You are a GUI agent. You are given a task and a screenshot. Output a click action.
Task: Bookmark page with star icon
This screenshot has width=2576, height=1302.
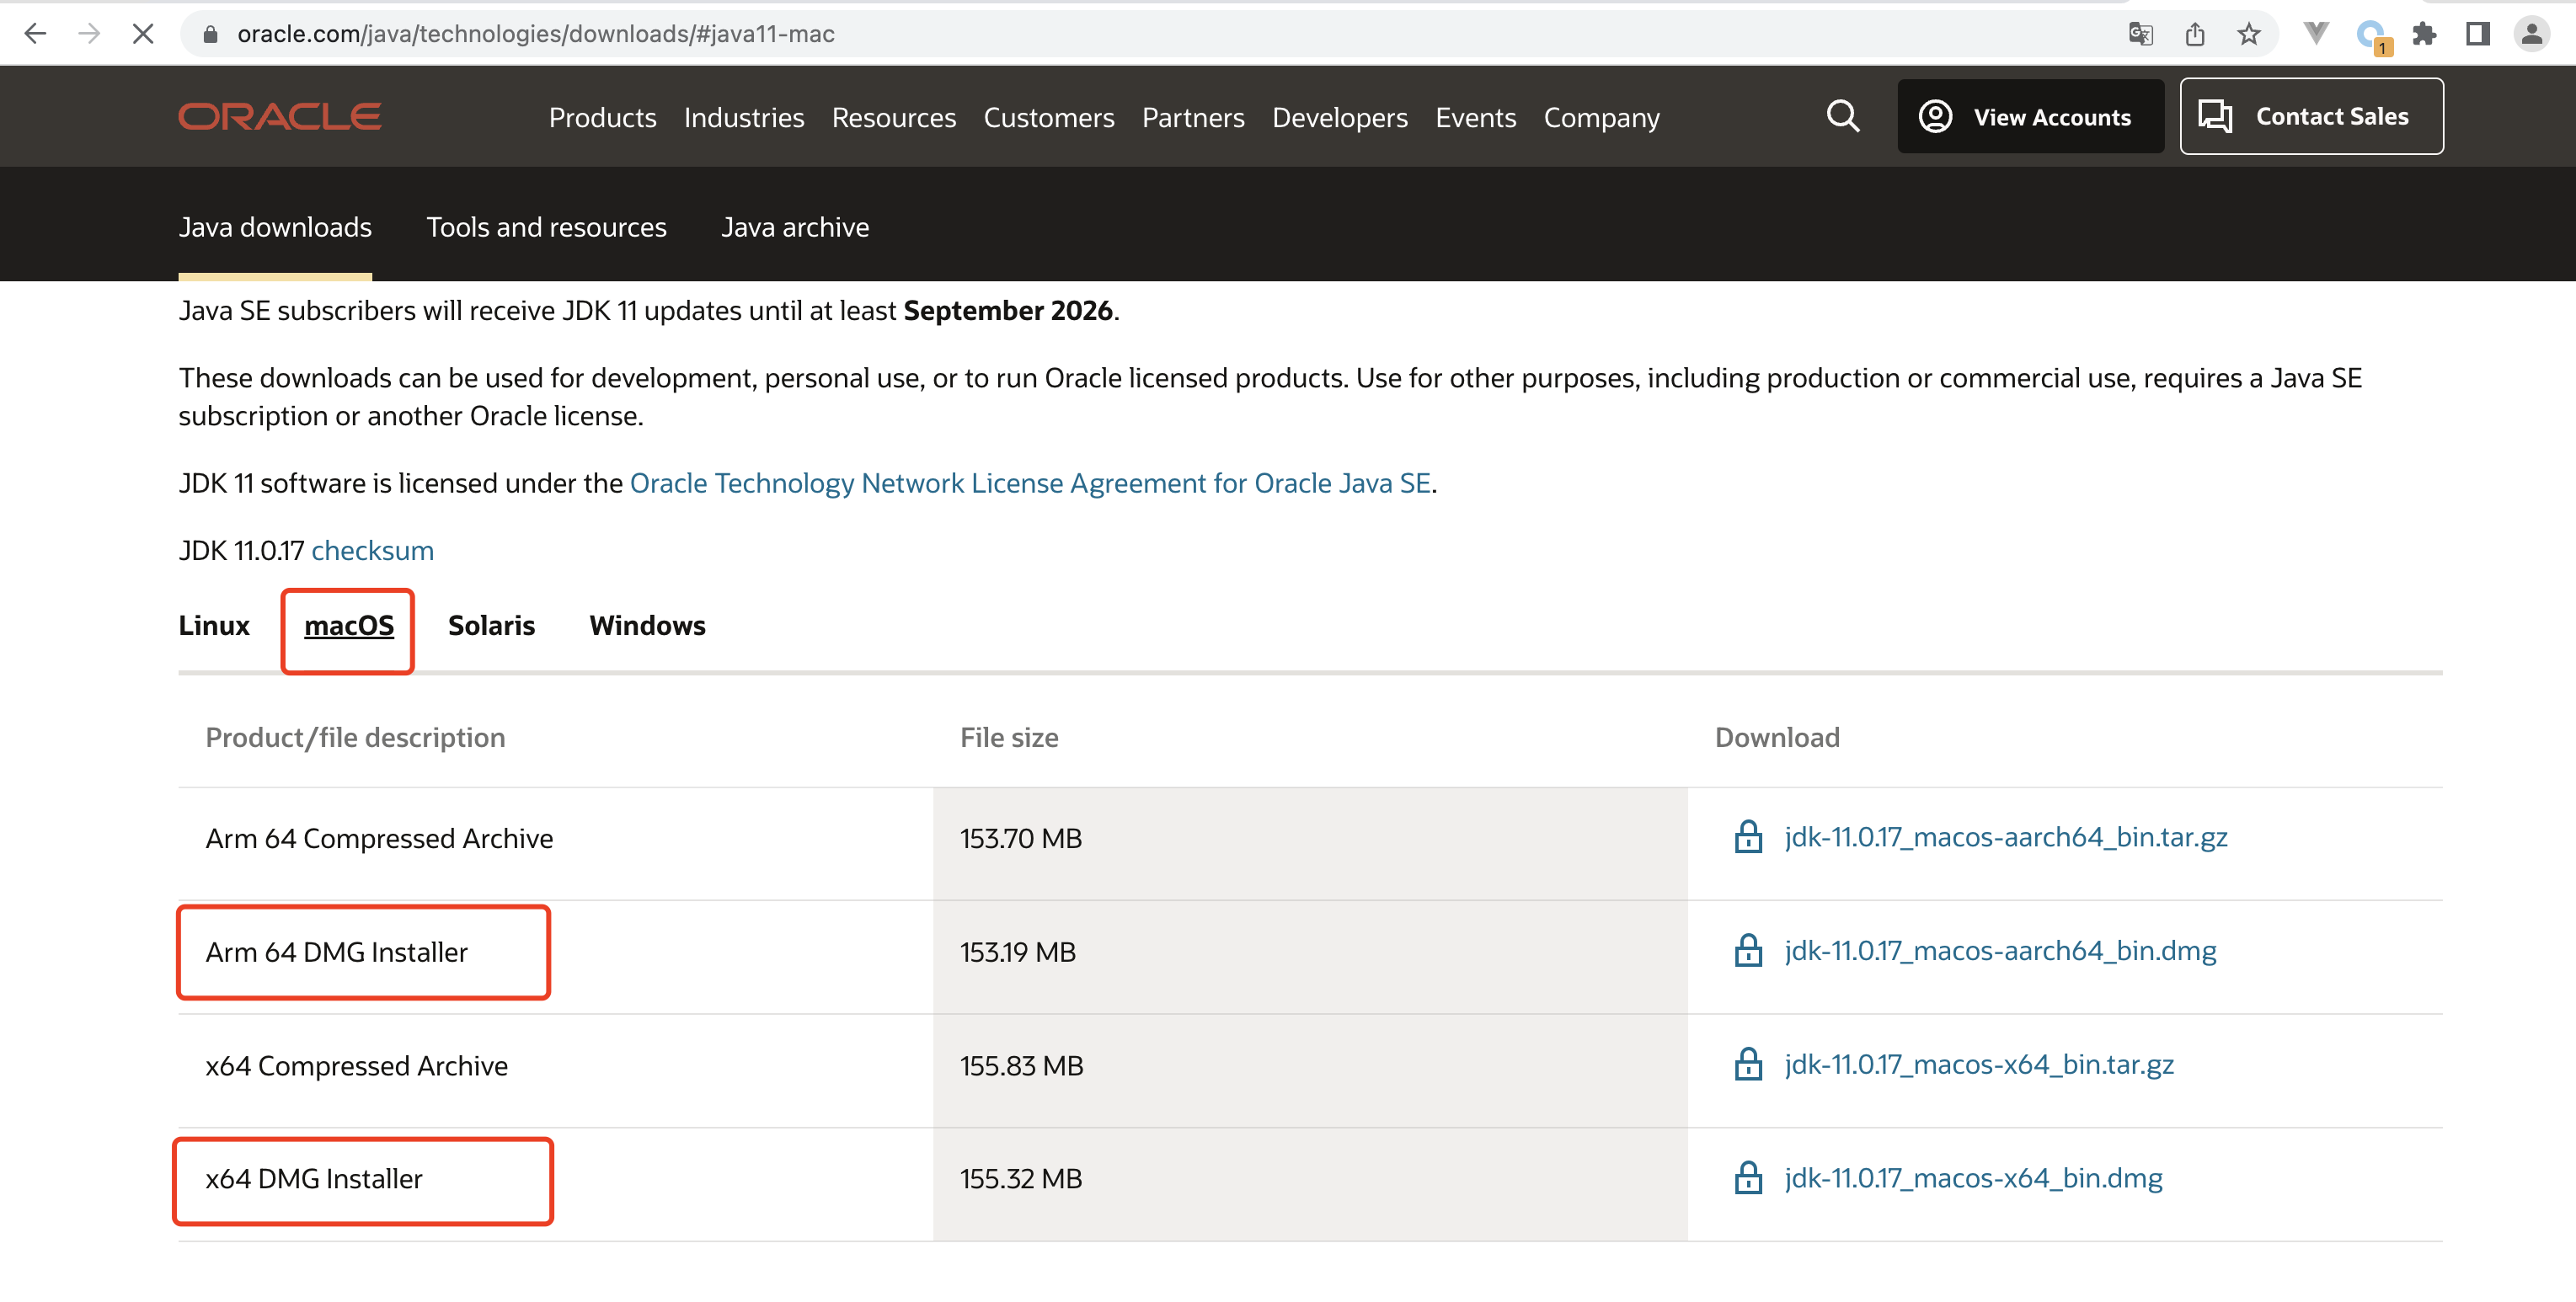(x=2248, y=34)
